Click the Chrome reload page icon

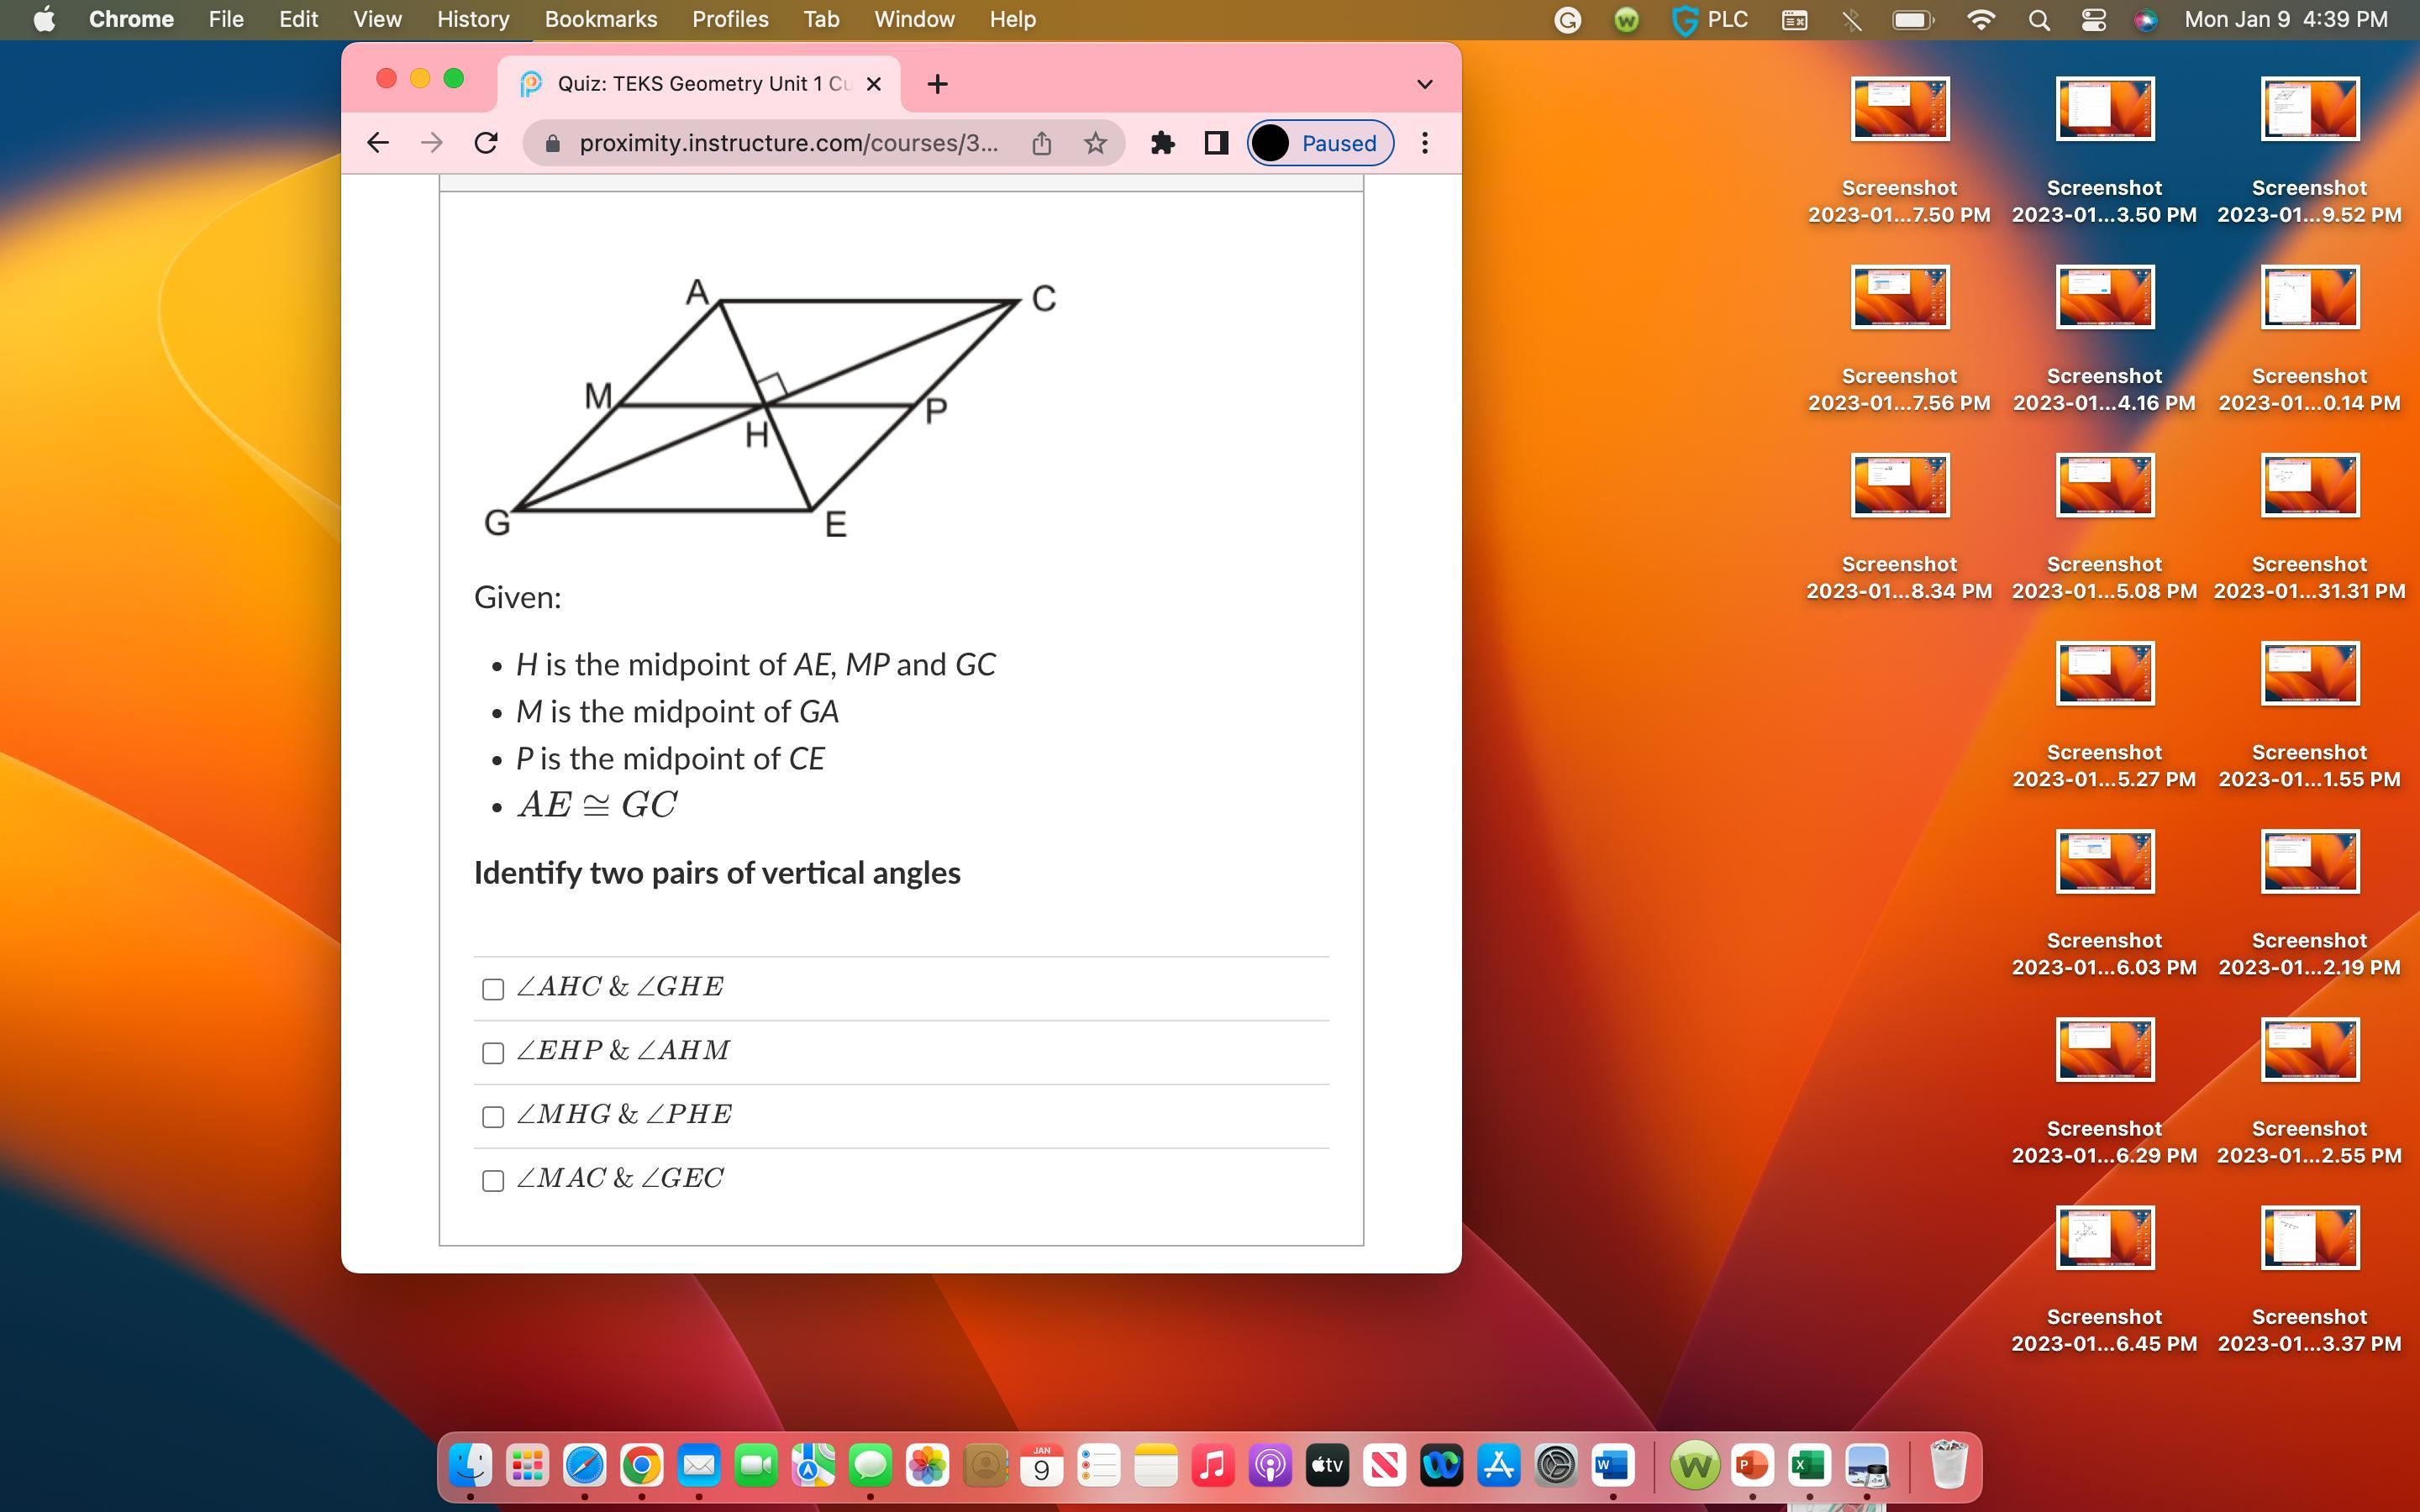(x=486, y=143)
